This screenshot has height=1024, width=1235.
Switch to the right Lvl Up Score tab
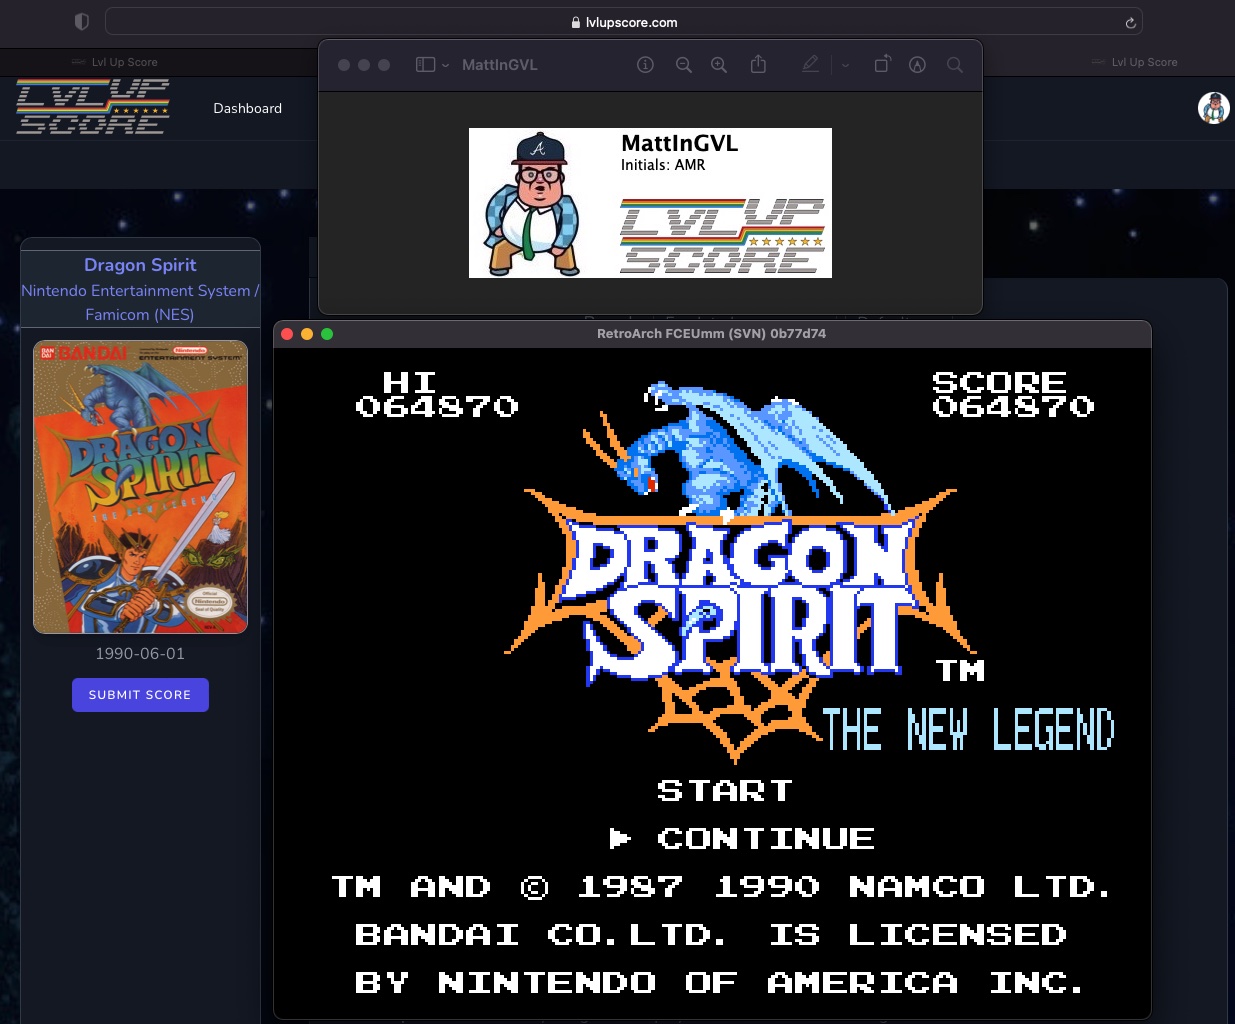[1144, 62]
